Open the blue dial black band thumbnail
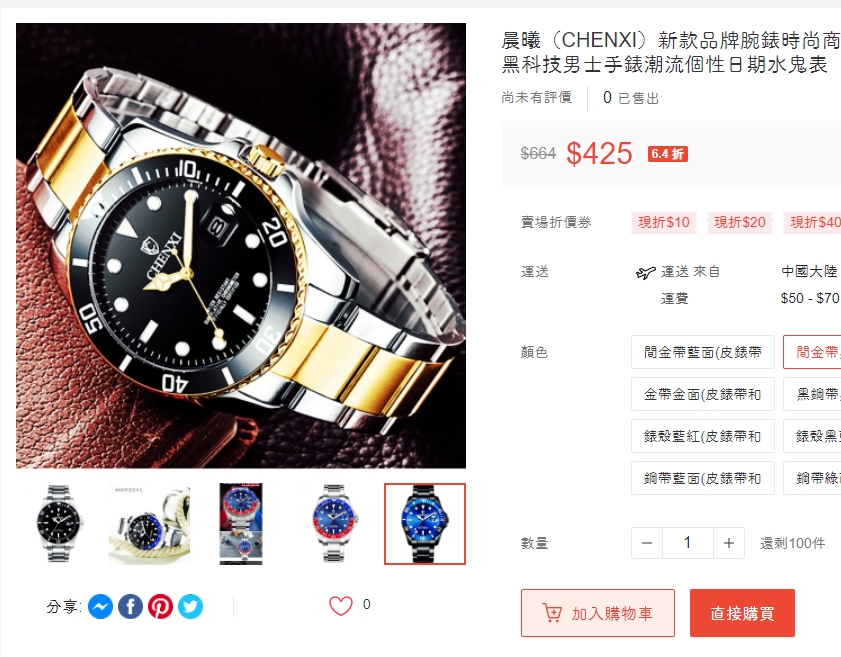The width and height of the screenshot is (841, 657). coord(425,523)
